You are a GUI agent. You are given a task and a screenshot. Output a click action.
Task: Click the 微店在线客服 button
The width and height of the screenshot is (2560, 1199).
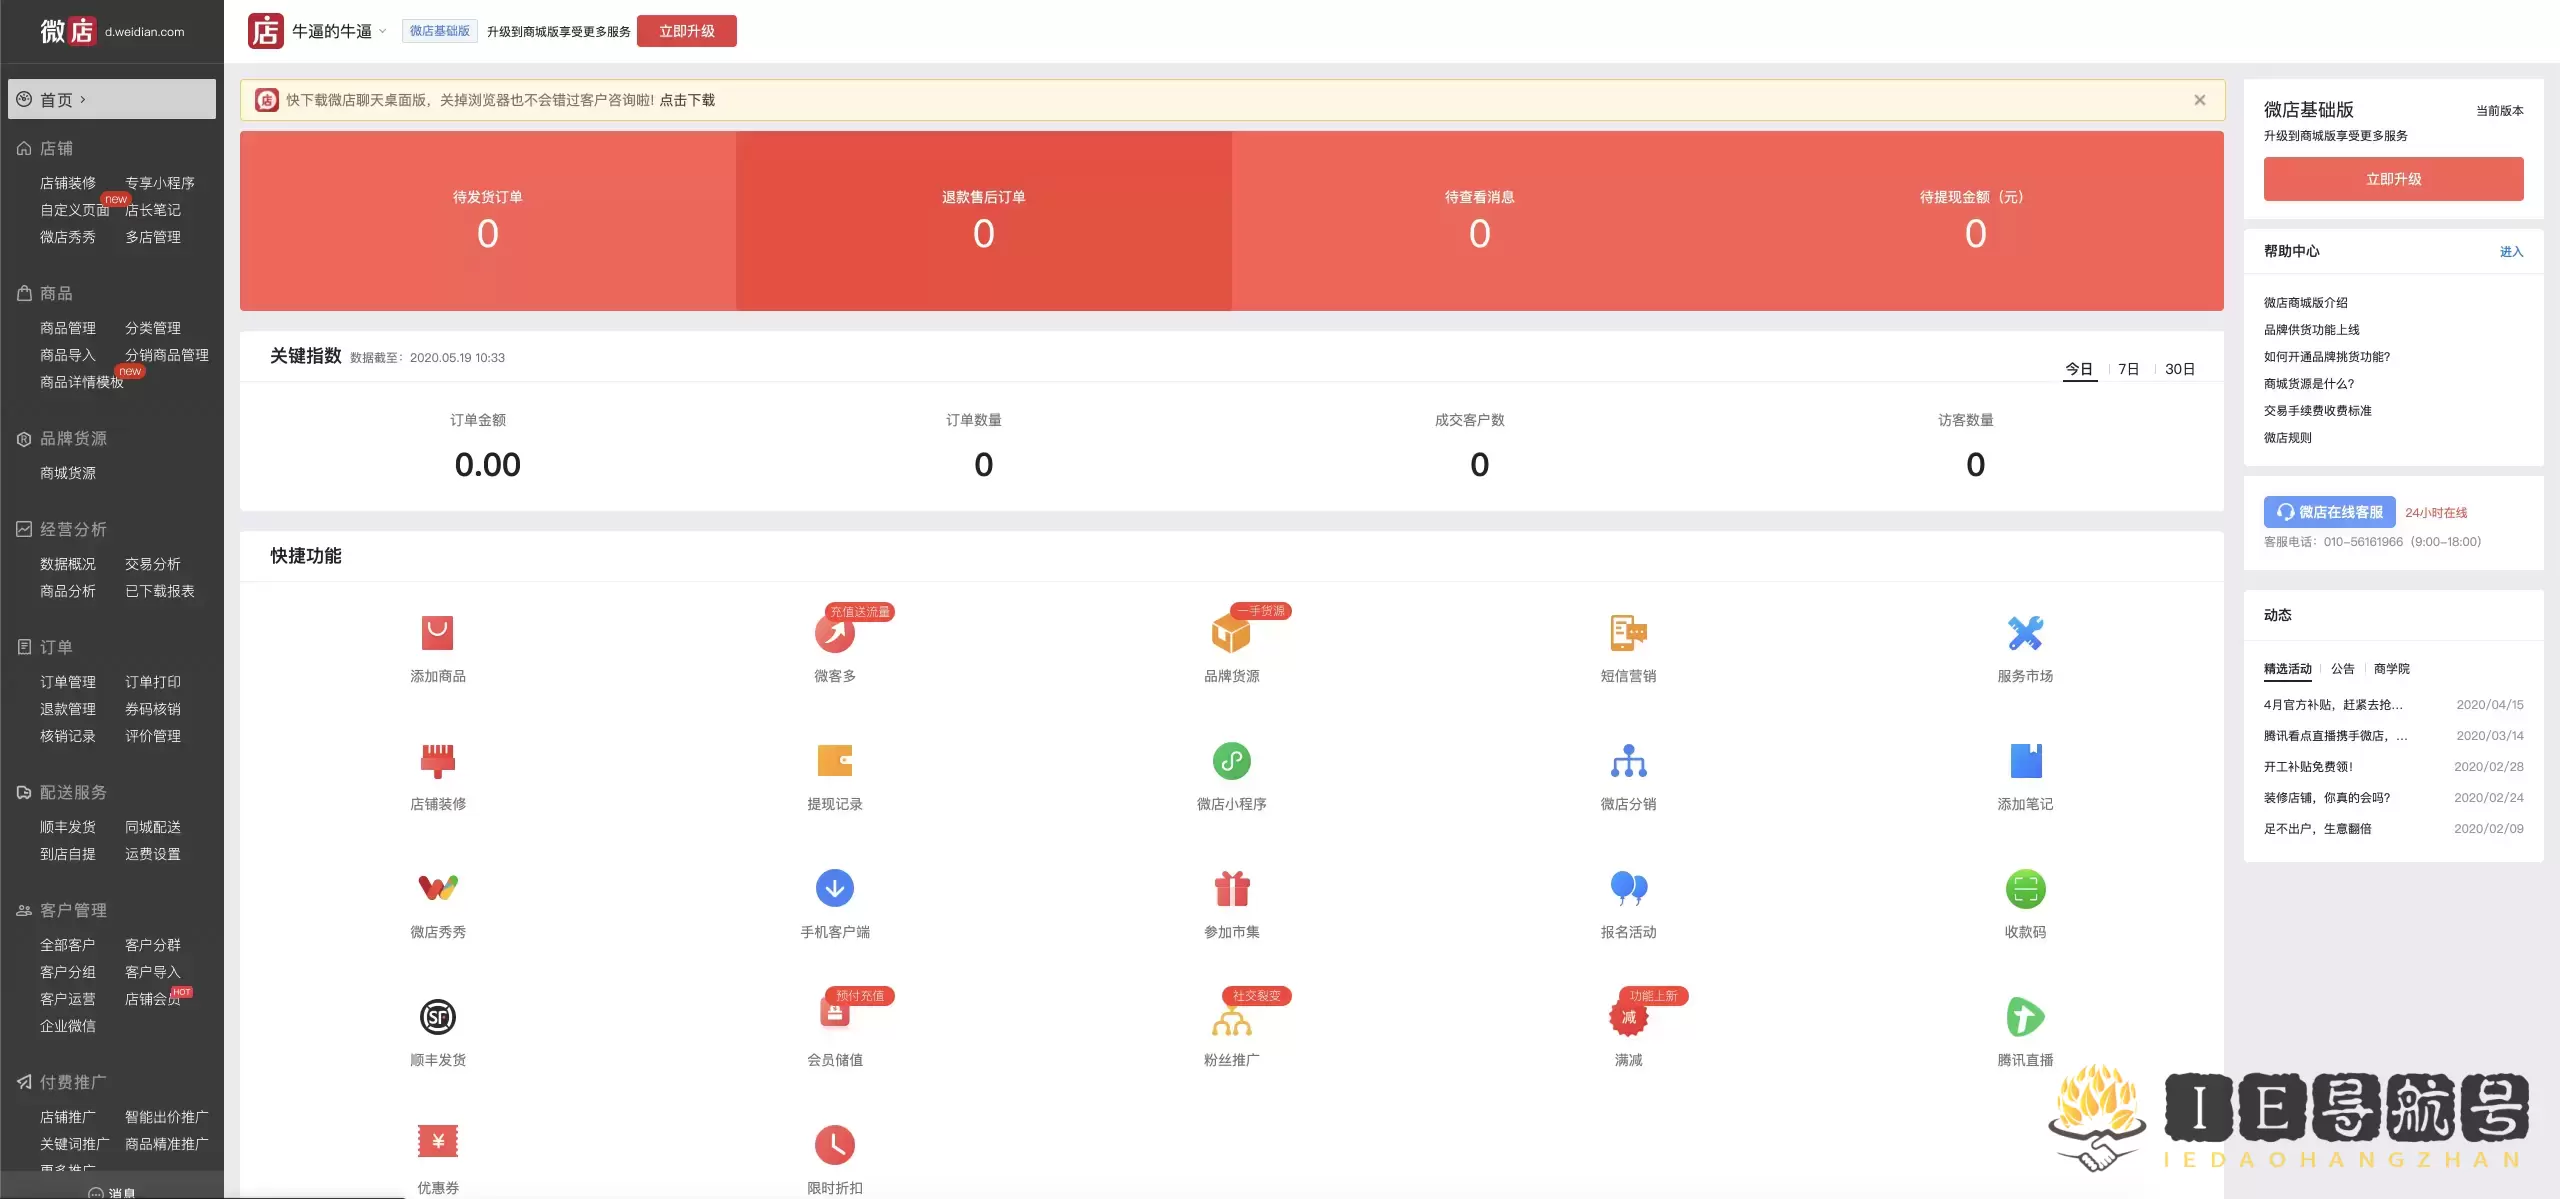click(2329, 512)
